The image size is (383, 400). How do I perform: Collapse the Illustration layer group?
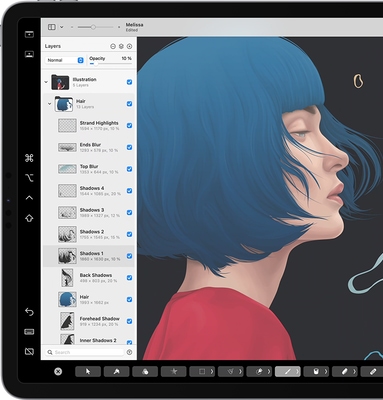tap(46, 82)
